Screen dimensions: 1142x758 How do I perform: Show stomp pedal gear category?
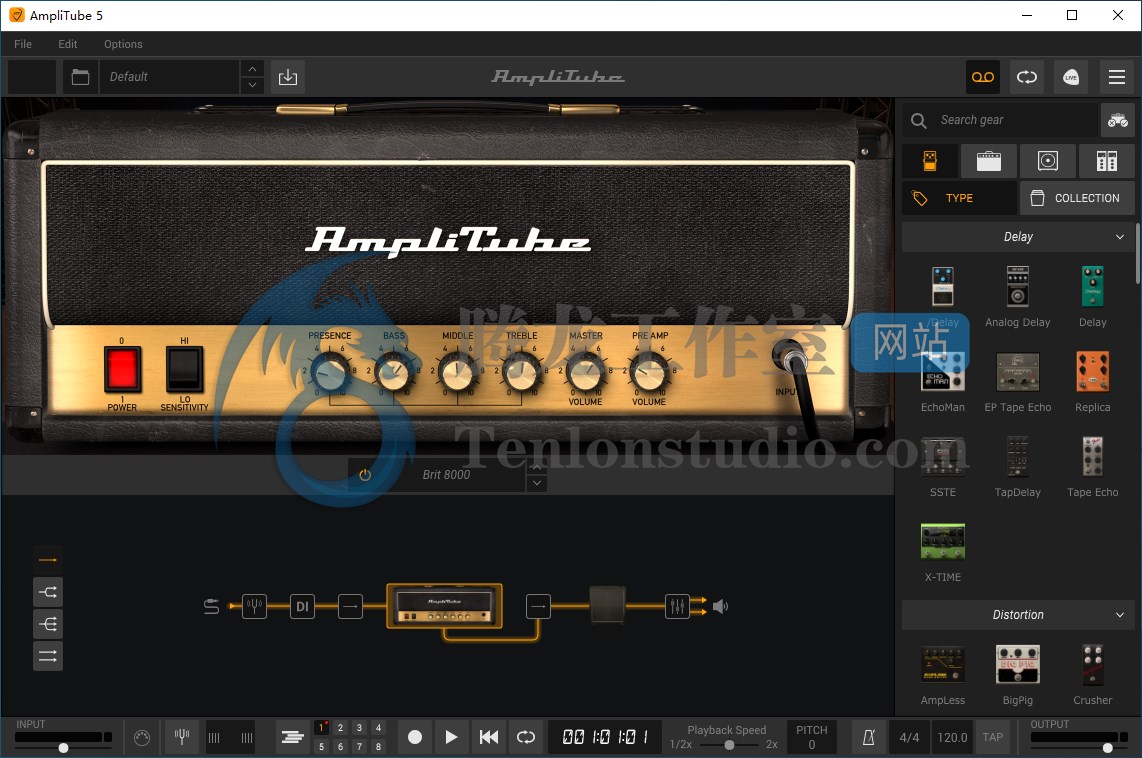pos(930,161)
